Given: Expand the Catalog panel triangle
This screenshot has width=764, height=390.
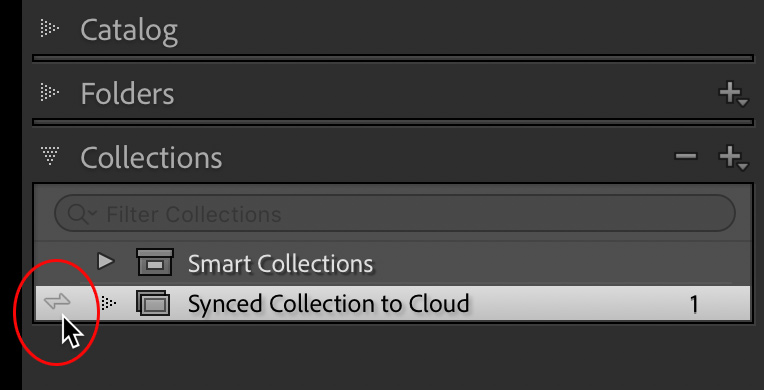Looking at the screenshot, I should click(x=50, y=29).
